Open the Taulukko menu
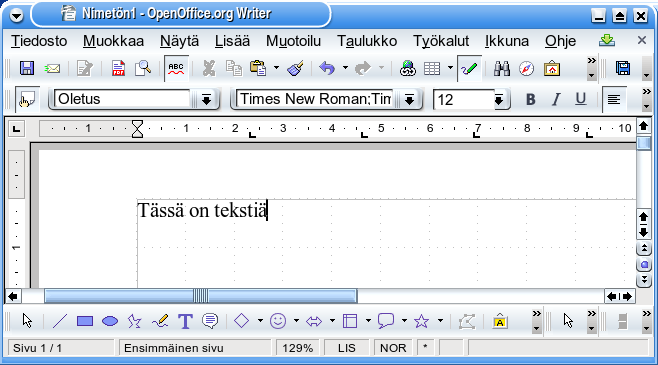Viewport: 658px width, 365px height. point(367,41)
